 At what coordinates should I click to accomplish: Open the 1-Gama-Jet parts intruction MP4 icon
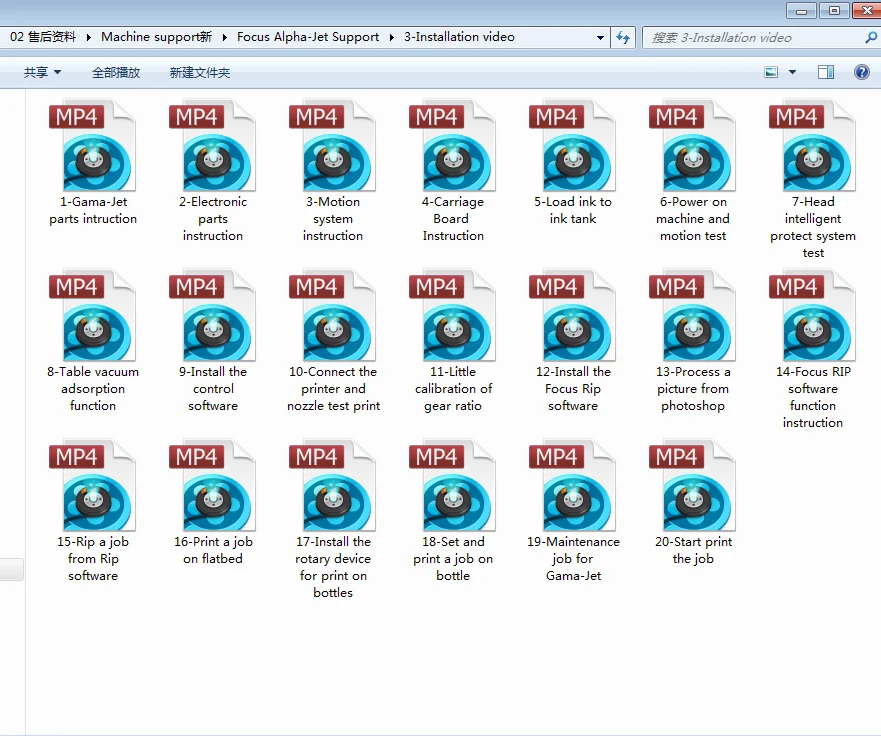click(93, 146)
